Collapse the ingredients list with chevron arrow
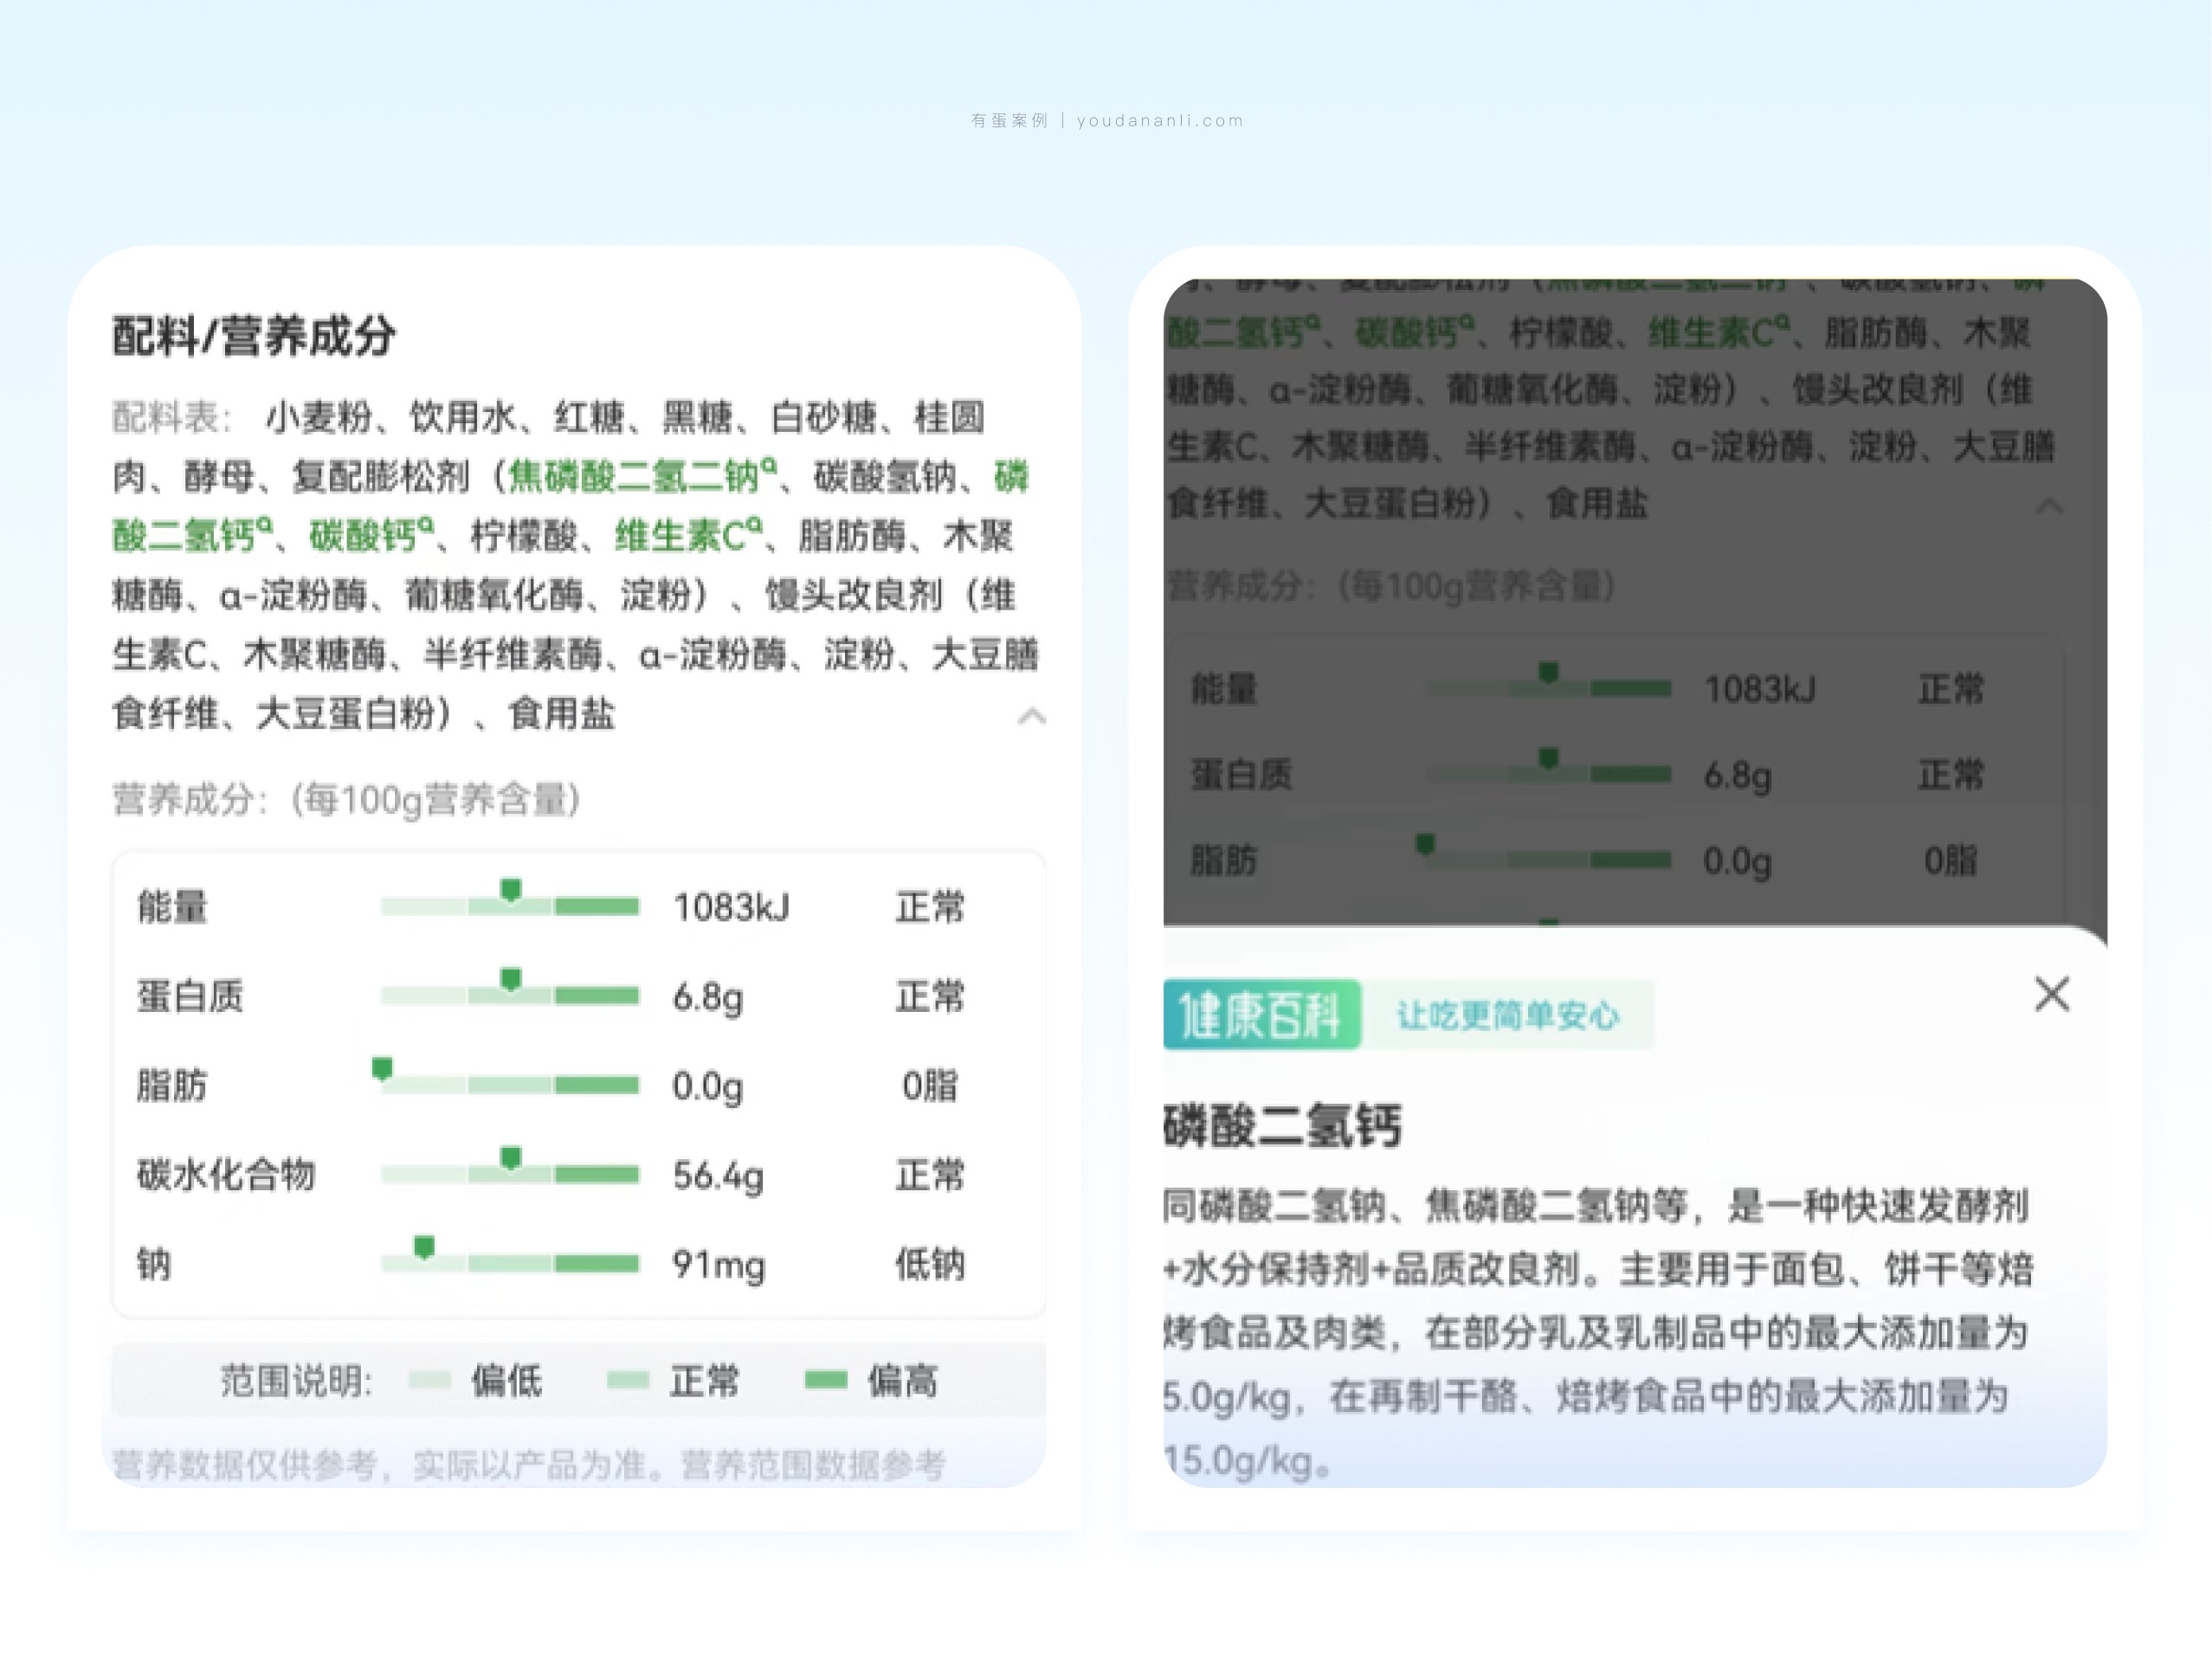 coord(1031,716)
